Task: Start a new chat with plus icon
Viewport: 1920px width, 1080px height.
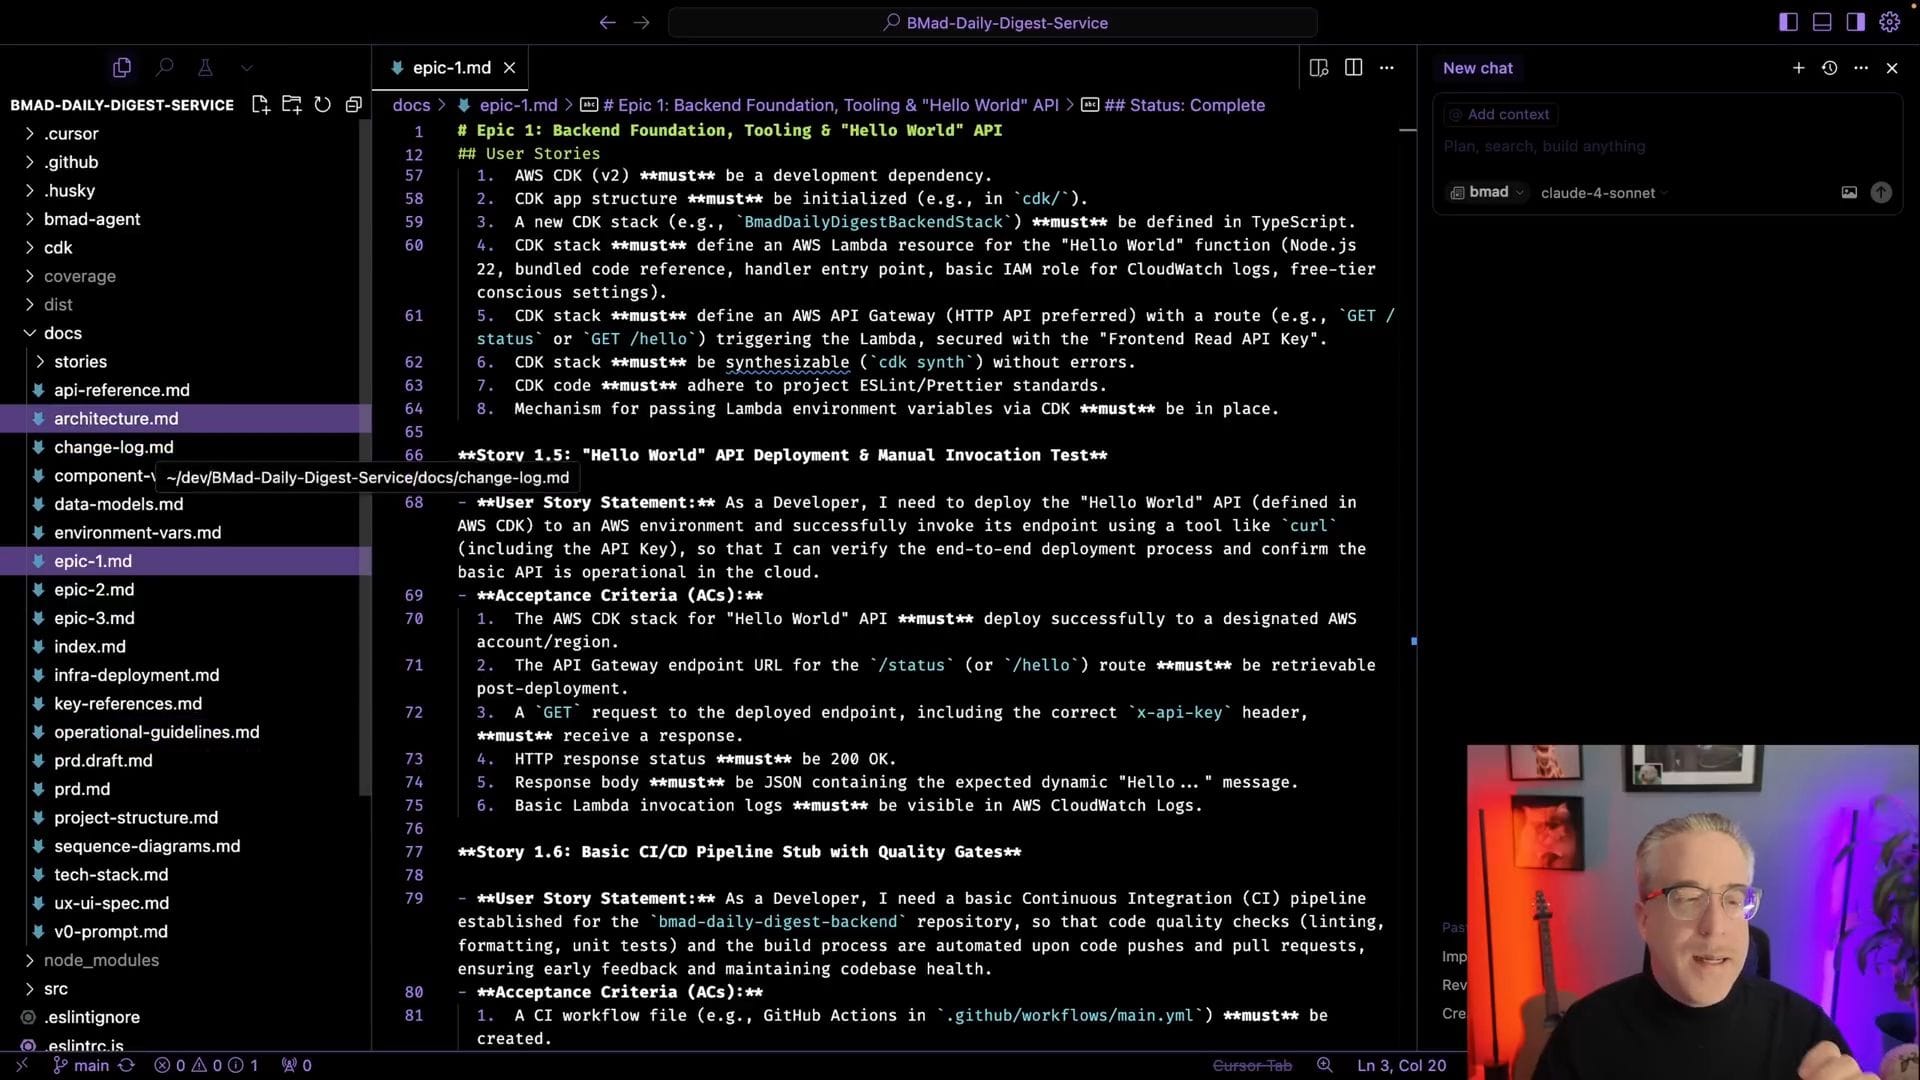Action: 1798,68
